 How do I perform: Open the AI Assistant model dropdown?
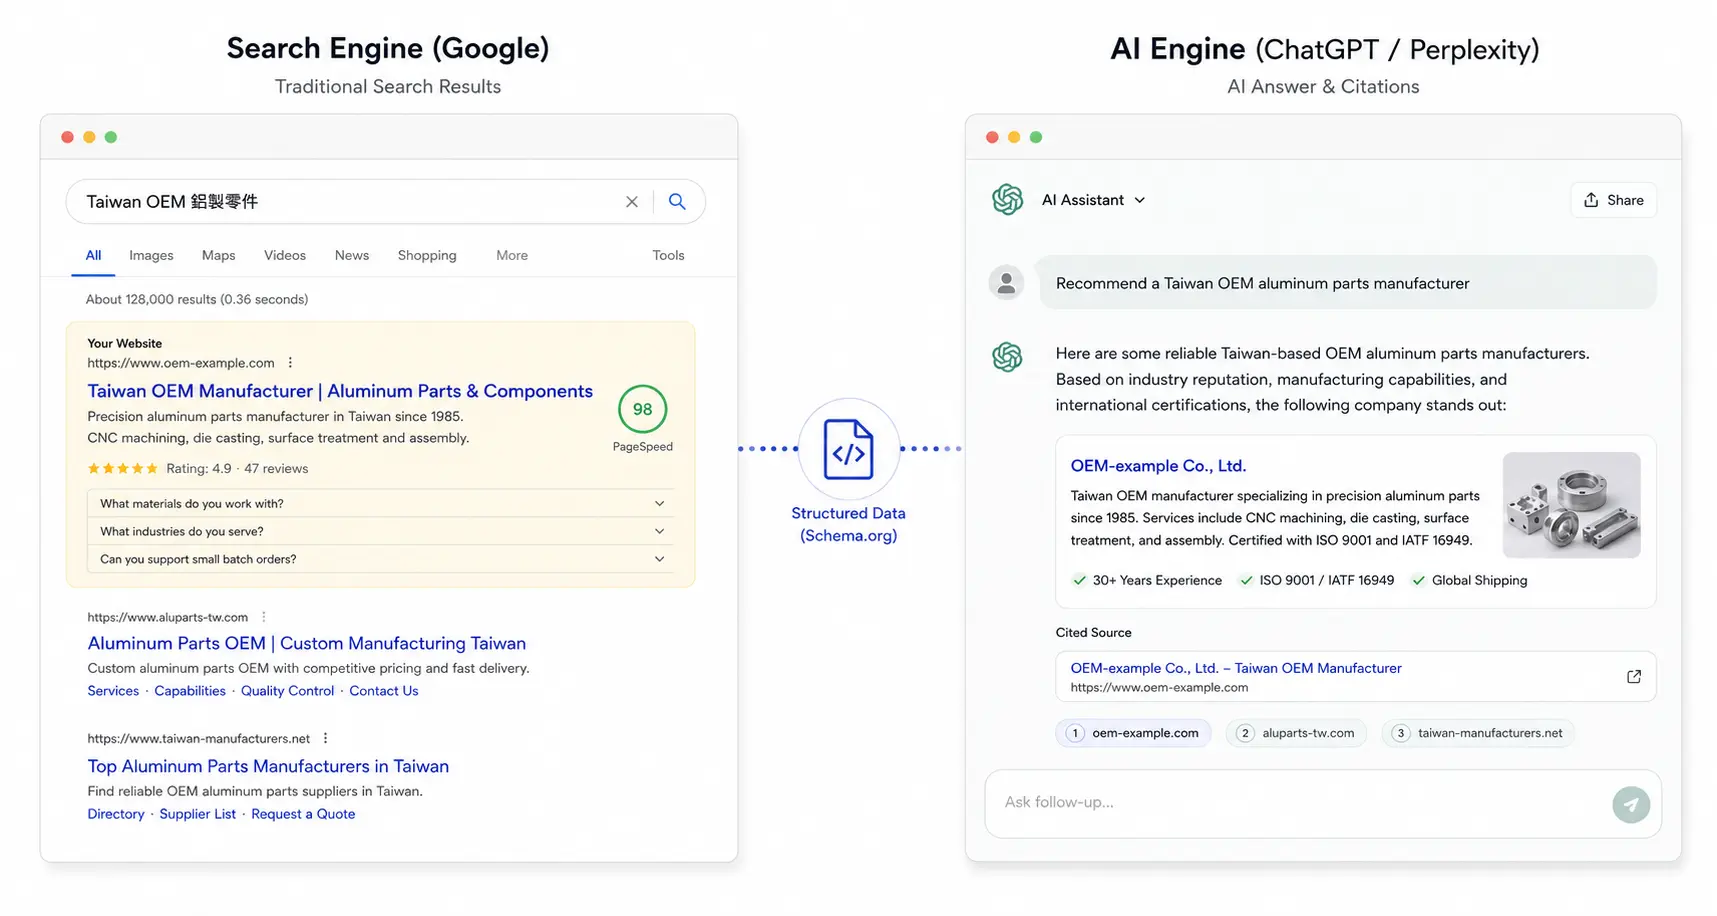(x=1094, y=200)
